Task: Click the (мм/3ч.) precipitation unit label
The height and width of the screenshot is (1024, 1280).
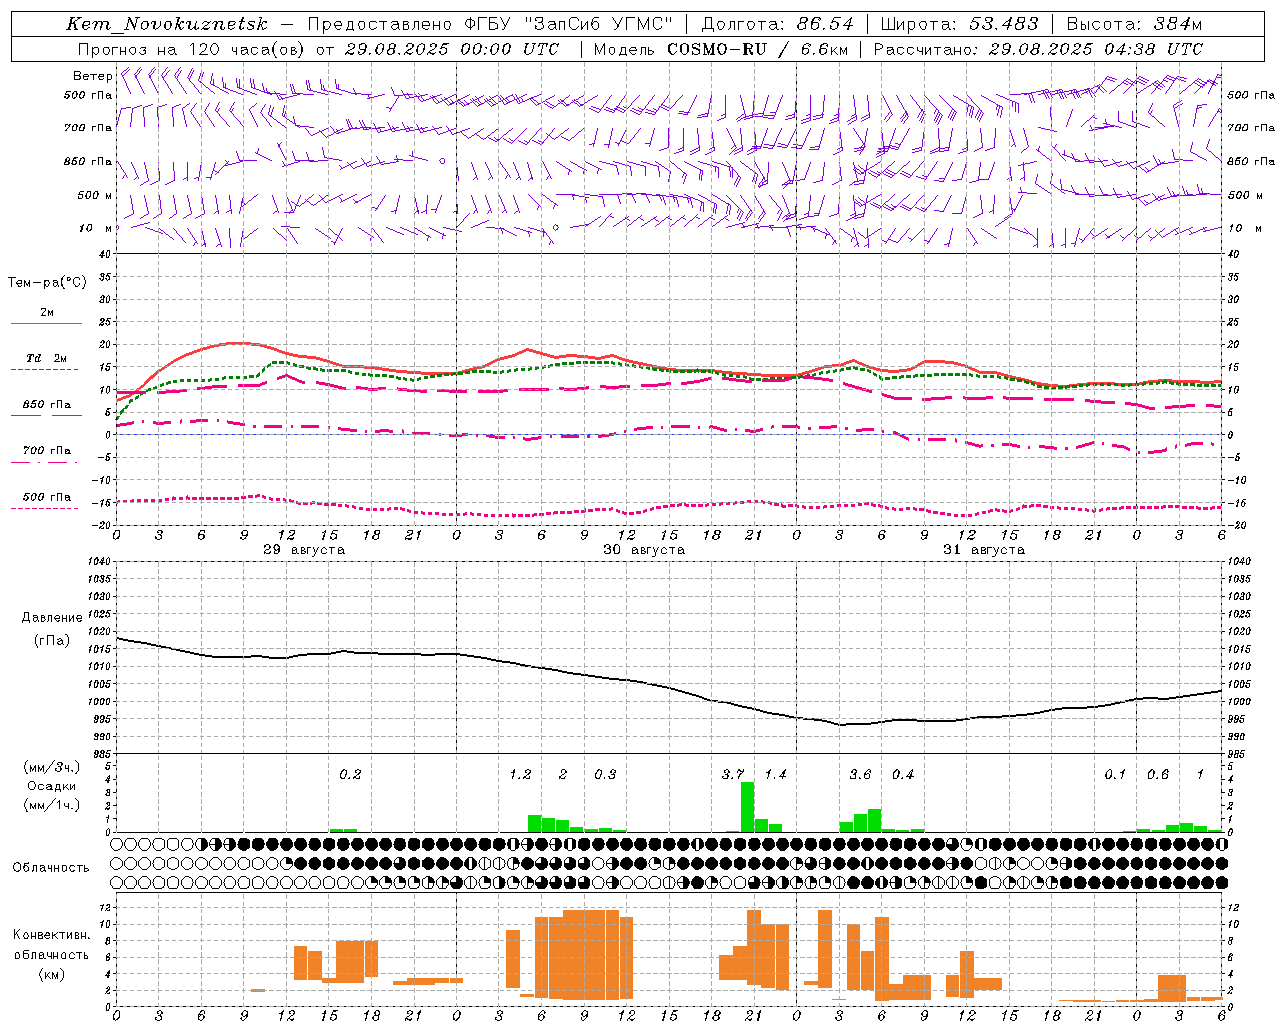Action: coord(51,767)
